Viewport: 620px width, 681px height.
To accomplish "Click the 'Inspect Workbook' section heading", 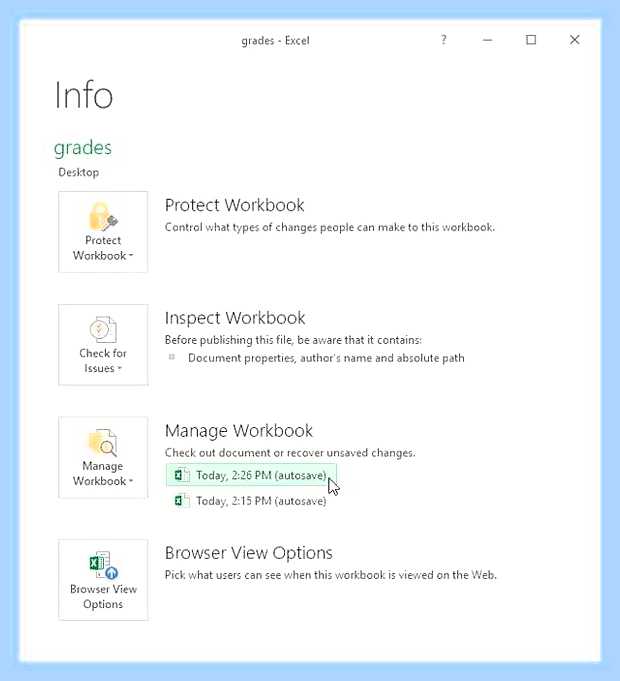I will pyautogui.click(x=235, y=318).
